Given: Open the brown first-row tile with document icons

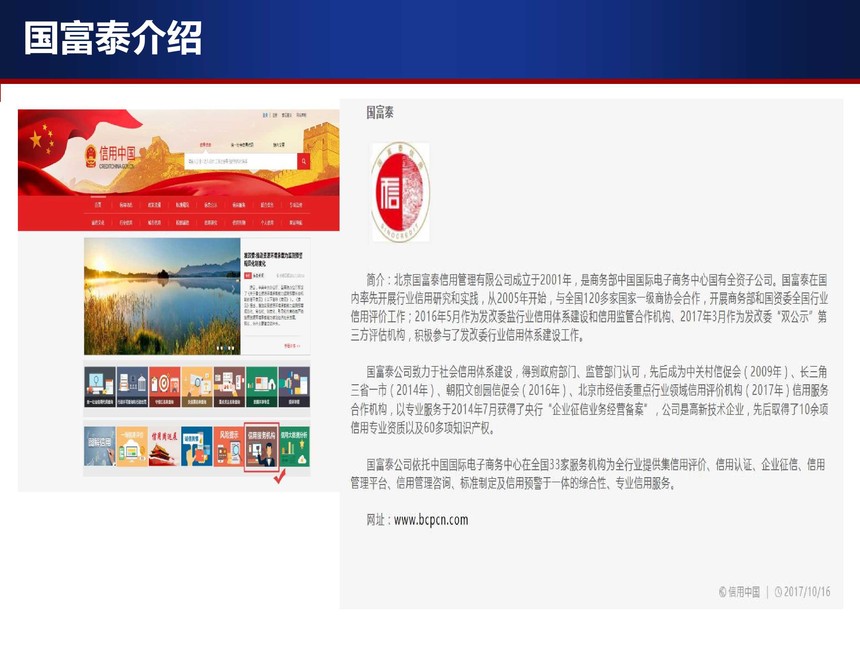Looking at the screenshot, I should pos(229,387).
